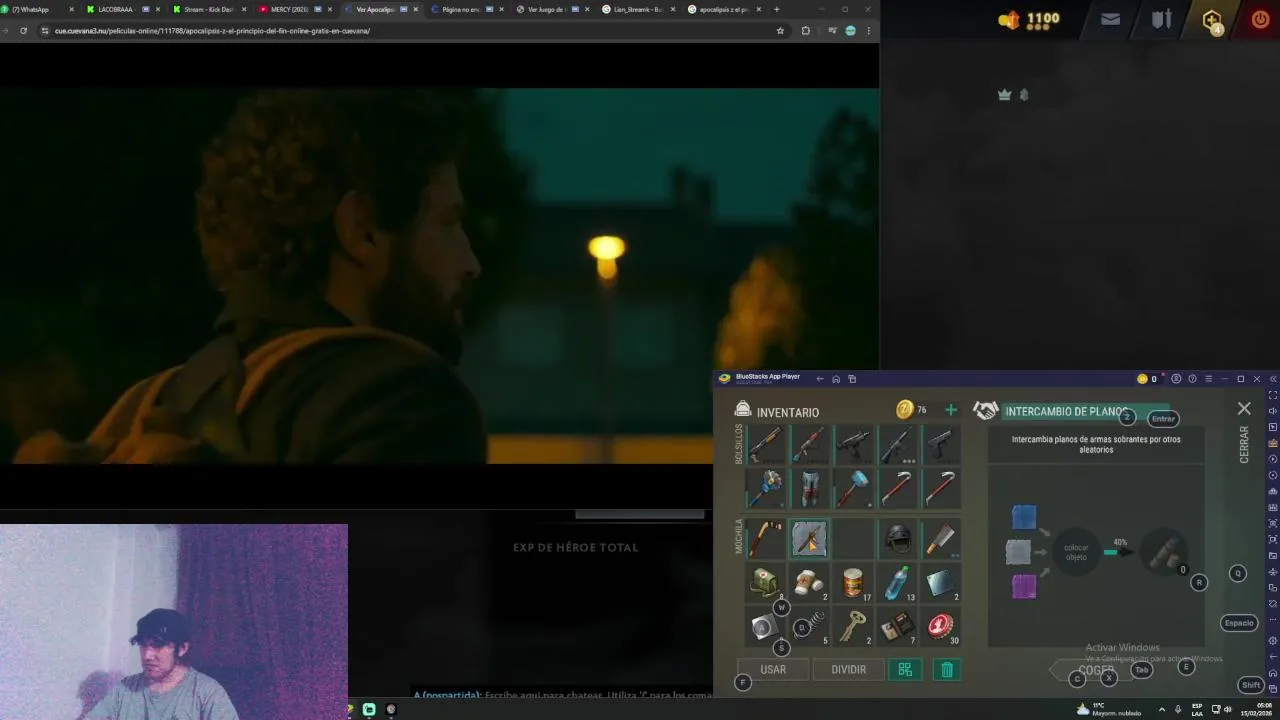Click the blue blueprint swatch
This screenshot has height=720, width=1280.
(x=1024, y=517)
